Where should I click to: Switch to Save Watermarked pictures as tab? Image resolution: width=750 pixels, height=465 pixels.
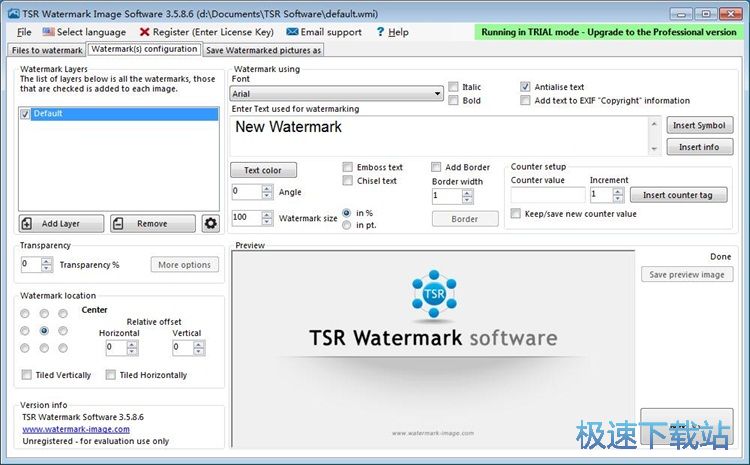264,50
